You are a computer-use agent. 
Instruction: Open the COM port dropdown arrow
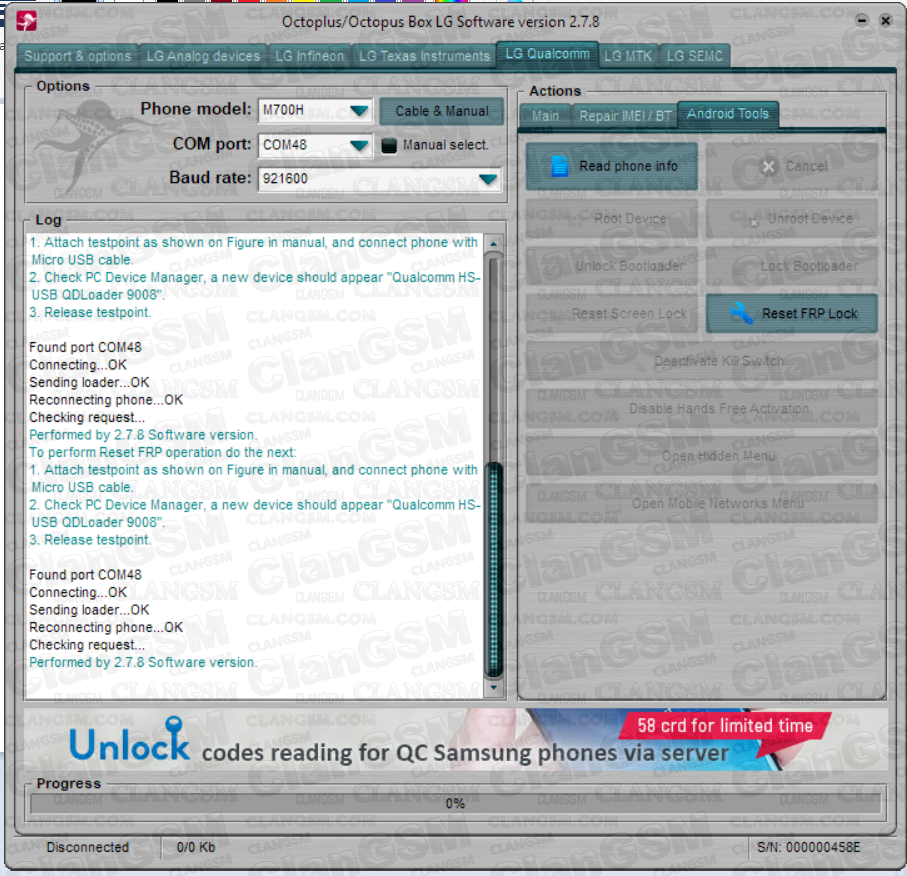[359, 145]
